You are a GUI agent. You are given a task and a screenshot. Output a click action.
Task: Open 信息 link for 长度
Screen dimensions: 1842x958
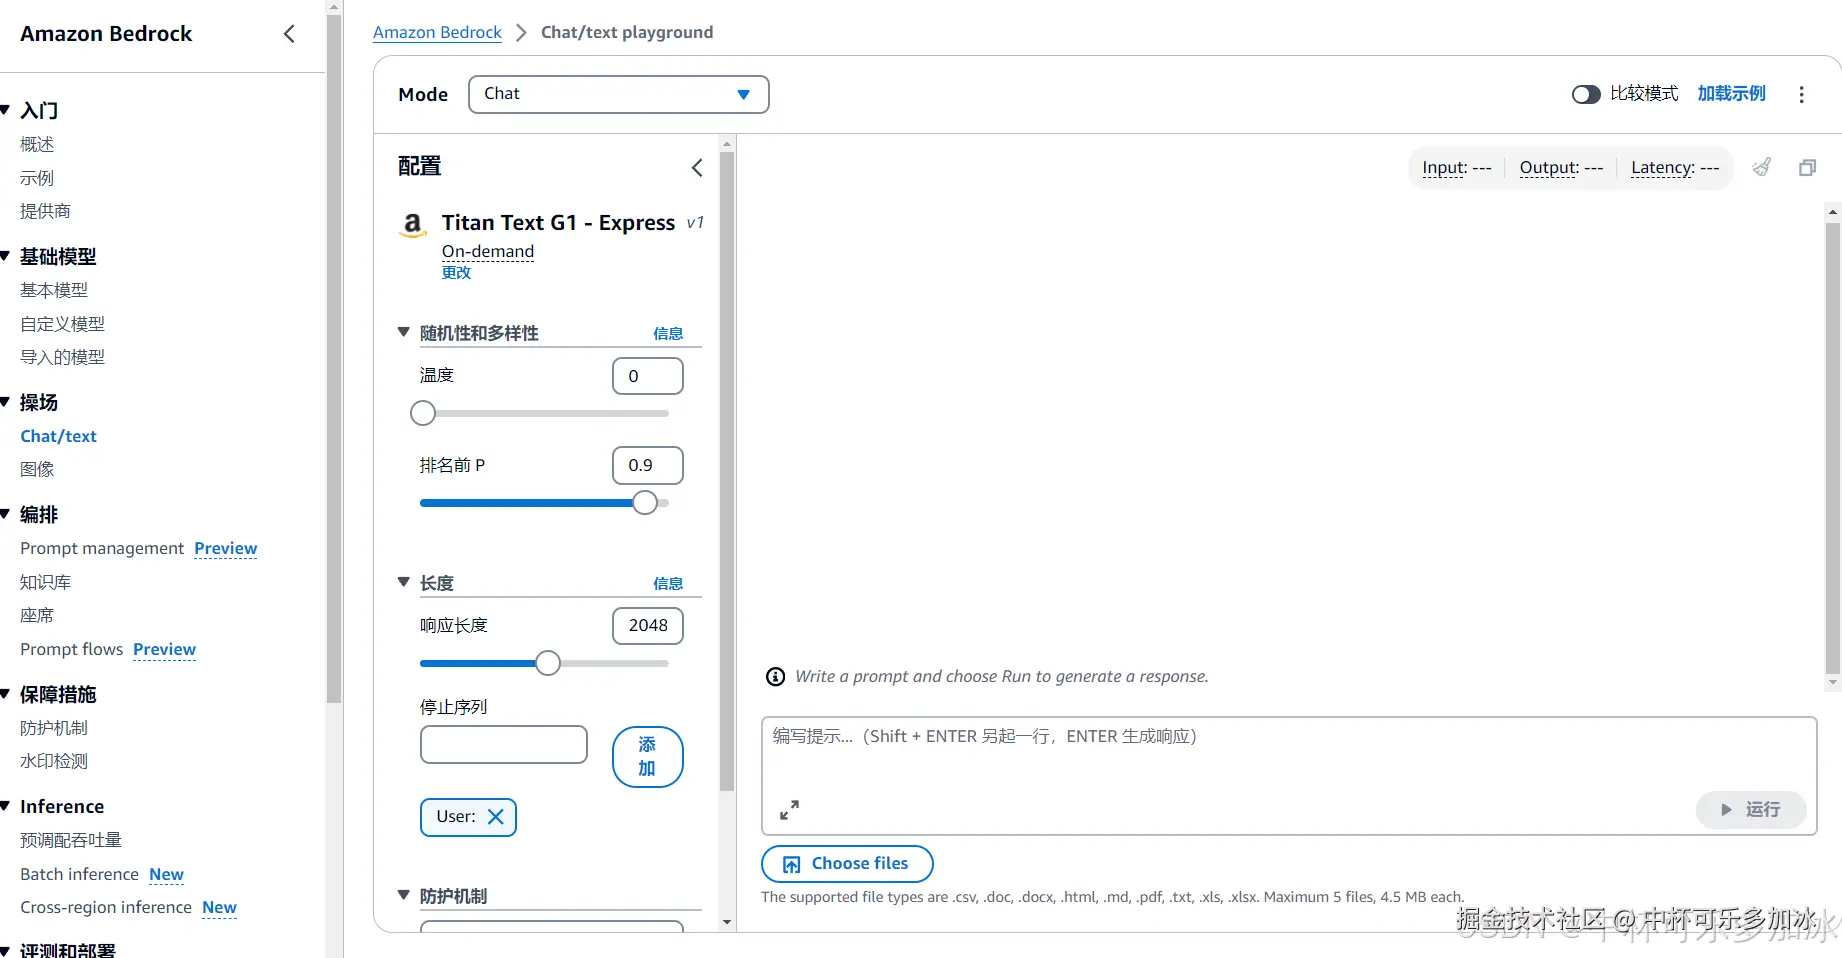click(x=668, y=583)
